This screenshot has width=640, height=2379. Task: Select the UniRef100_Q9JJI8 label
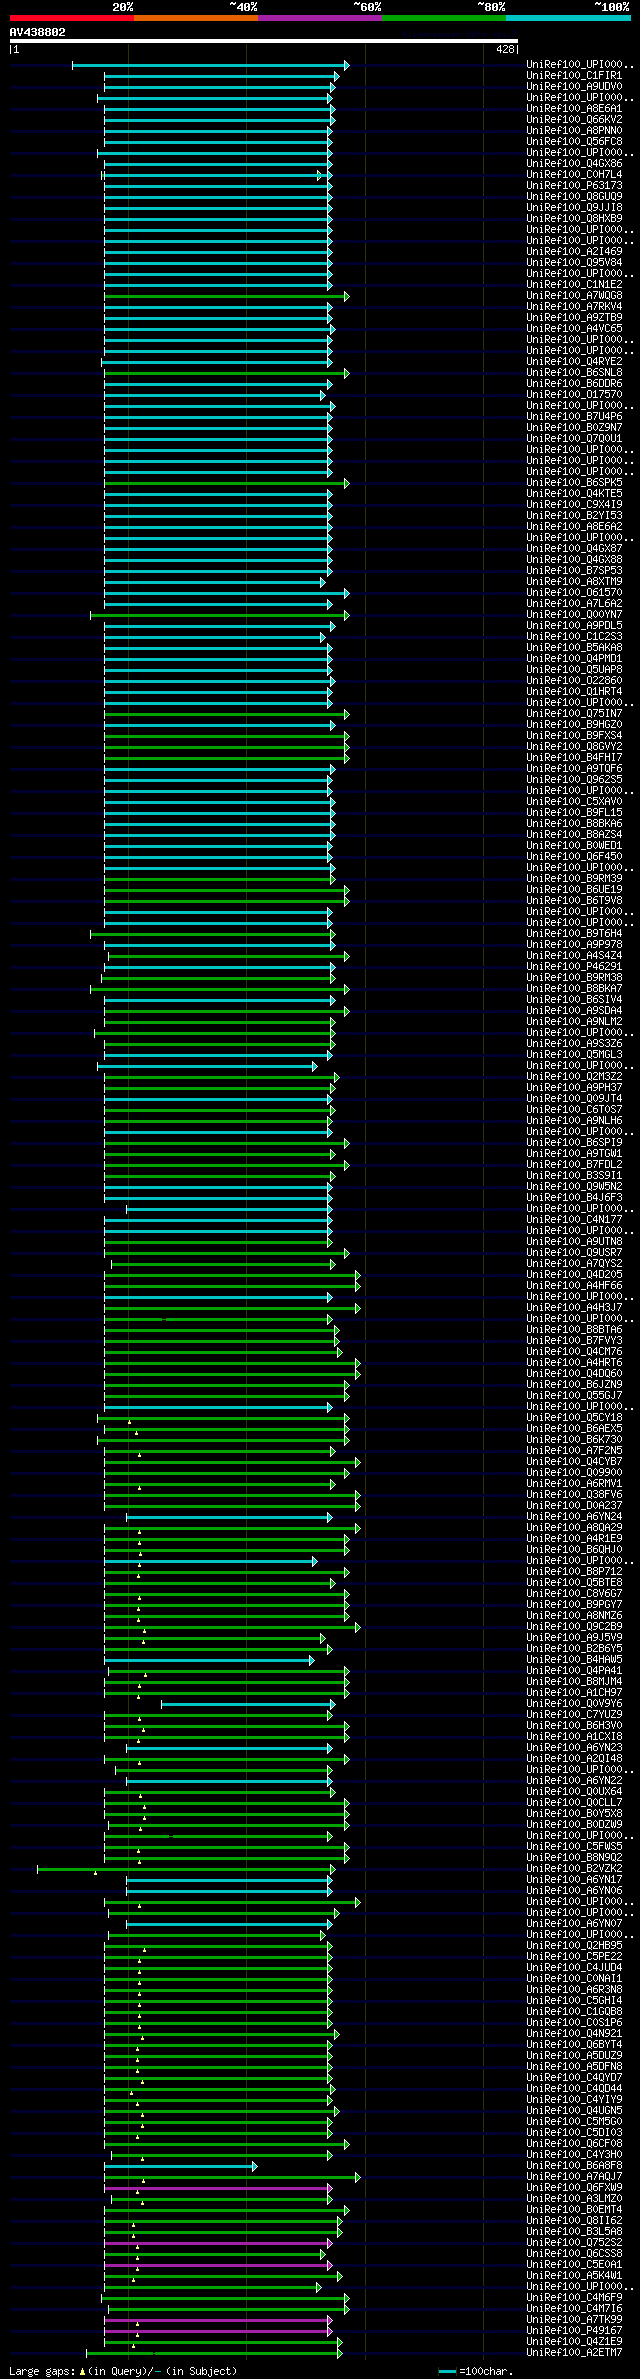click(574, 207)
